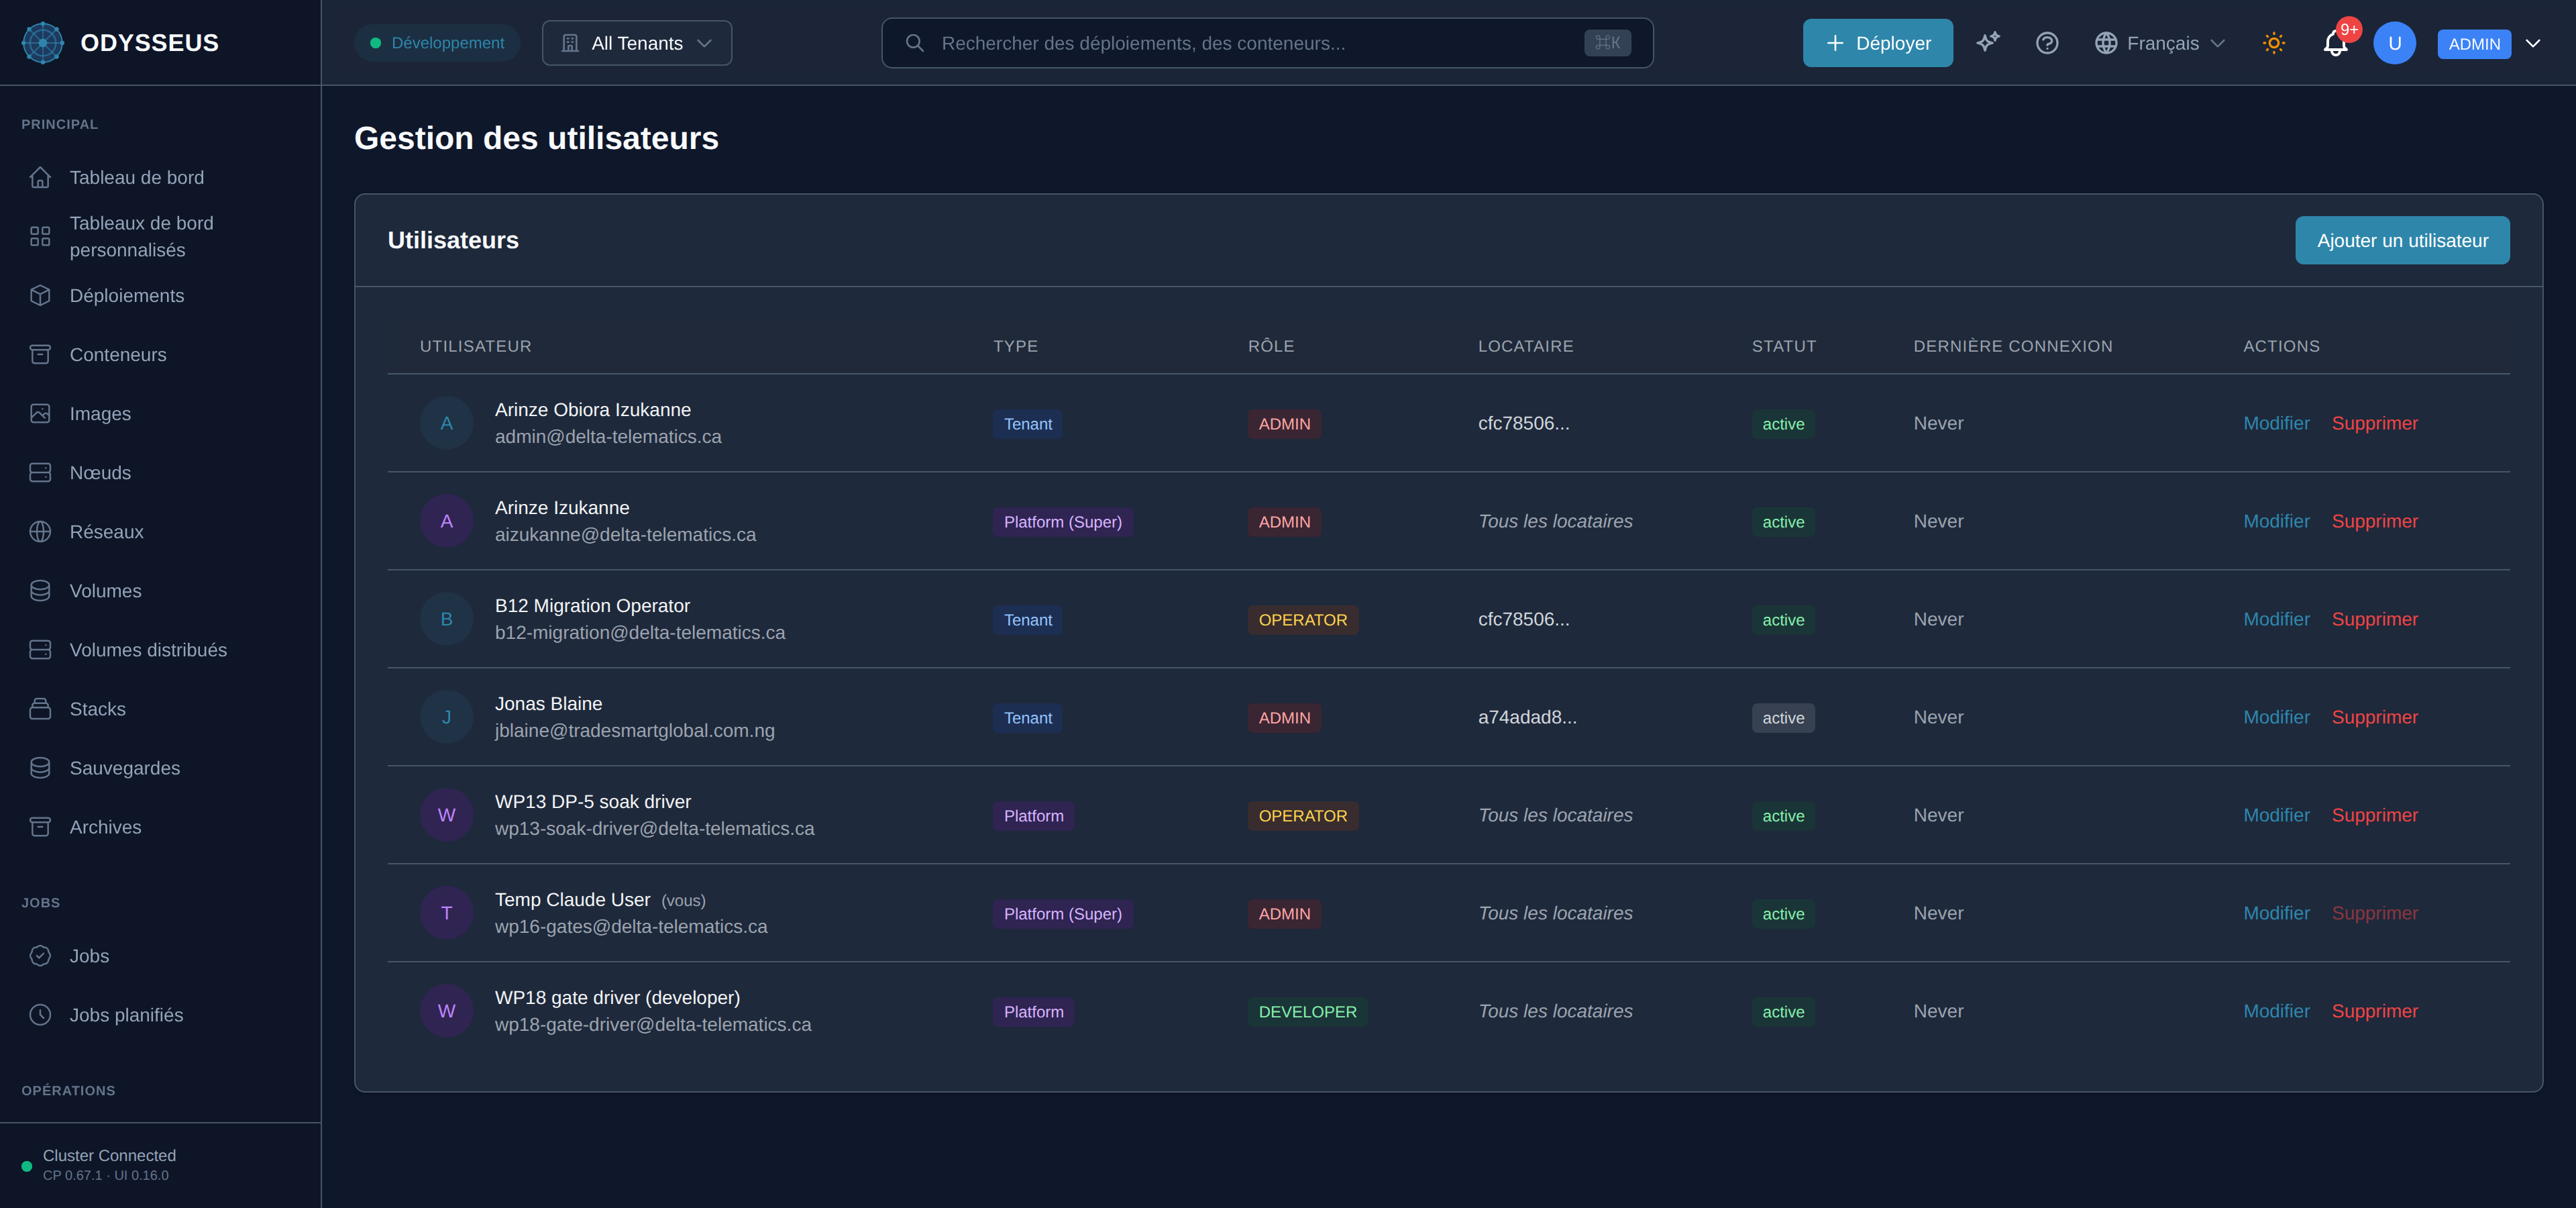Click Modifier for WP13 DP-5 soak driver
Screen dimensions: 2576x1208
(x=2276, y=815)
